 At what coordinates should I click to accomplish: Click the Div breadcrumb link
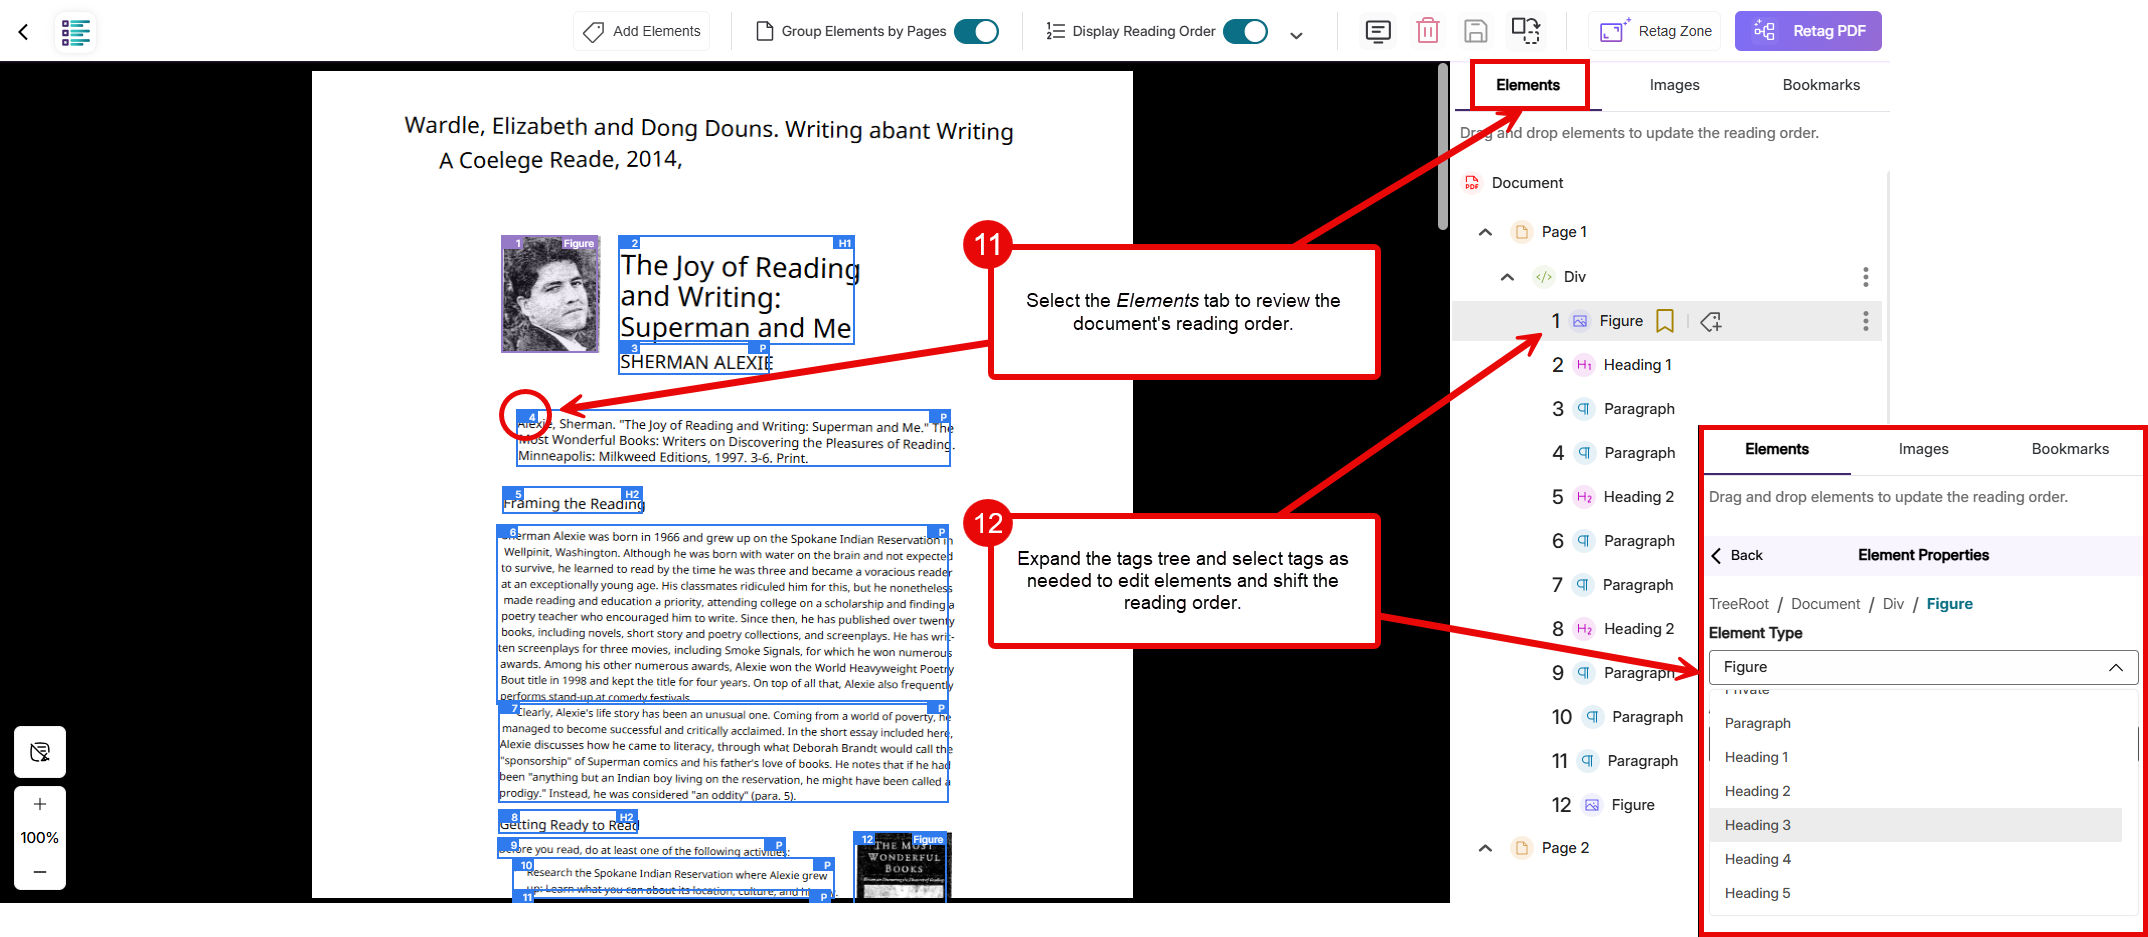pos(1893,604)
